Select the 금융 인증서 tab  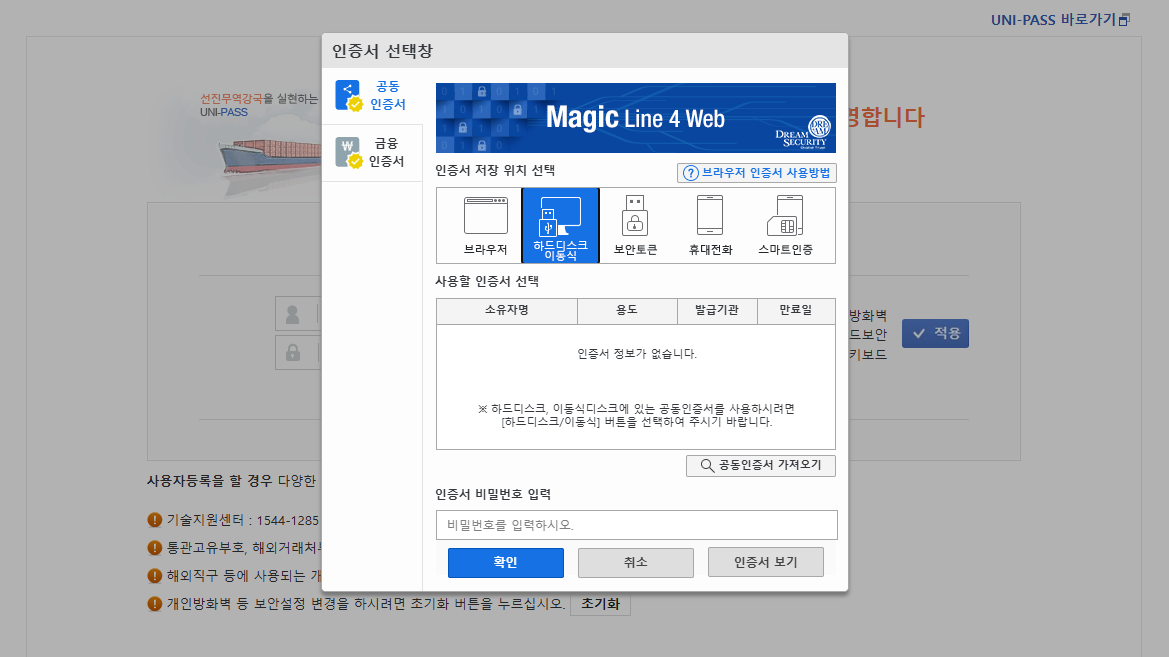click(x=372, y=152)
